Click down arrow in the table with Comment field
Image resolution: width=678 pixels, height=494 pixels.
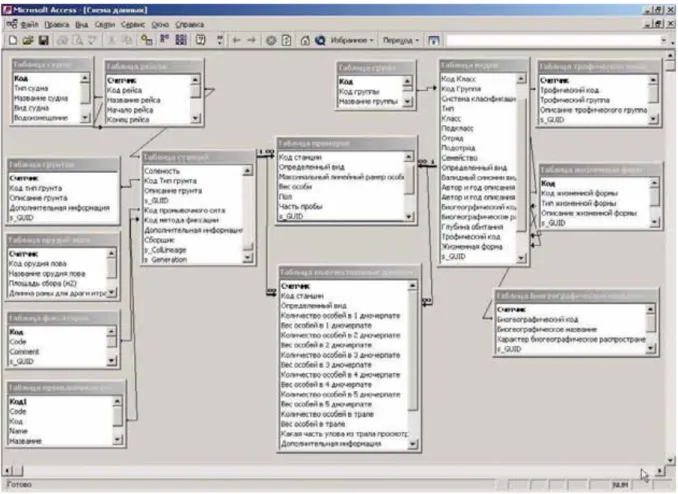[x=111, y=360]
